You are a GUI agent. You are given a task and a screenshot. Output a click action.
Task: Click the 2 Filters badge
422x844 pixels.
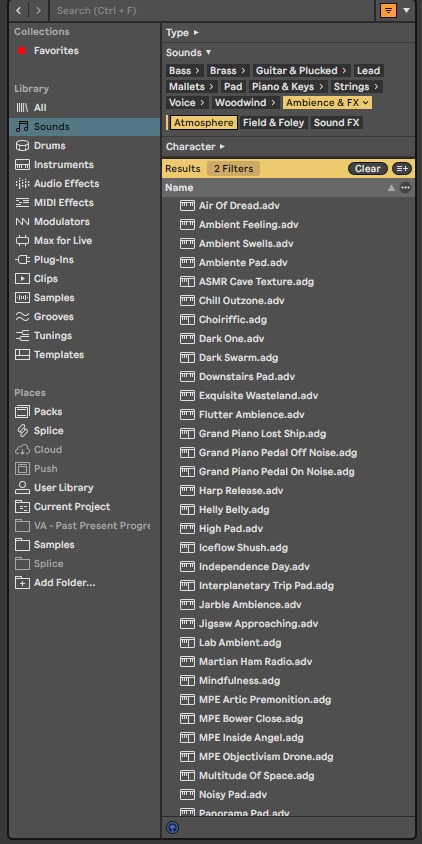[x=234, y=168]
